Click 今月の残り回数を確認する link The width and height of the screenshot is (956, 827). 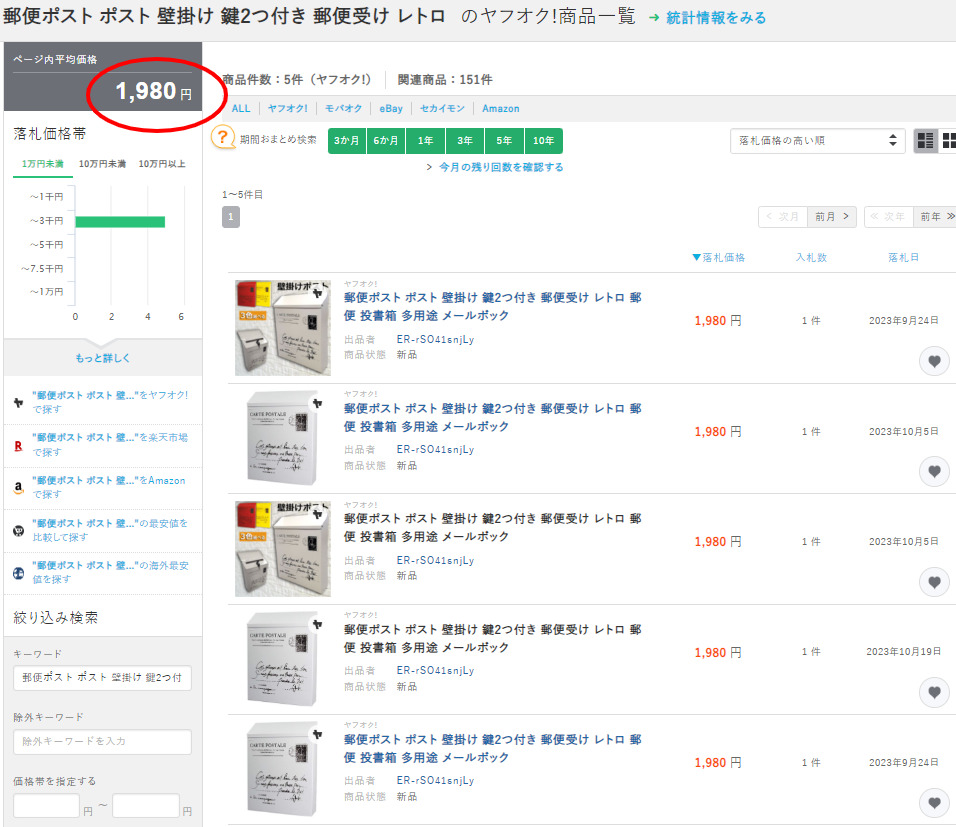click(x=500, y=167)
